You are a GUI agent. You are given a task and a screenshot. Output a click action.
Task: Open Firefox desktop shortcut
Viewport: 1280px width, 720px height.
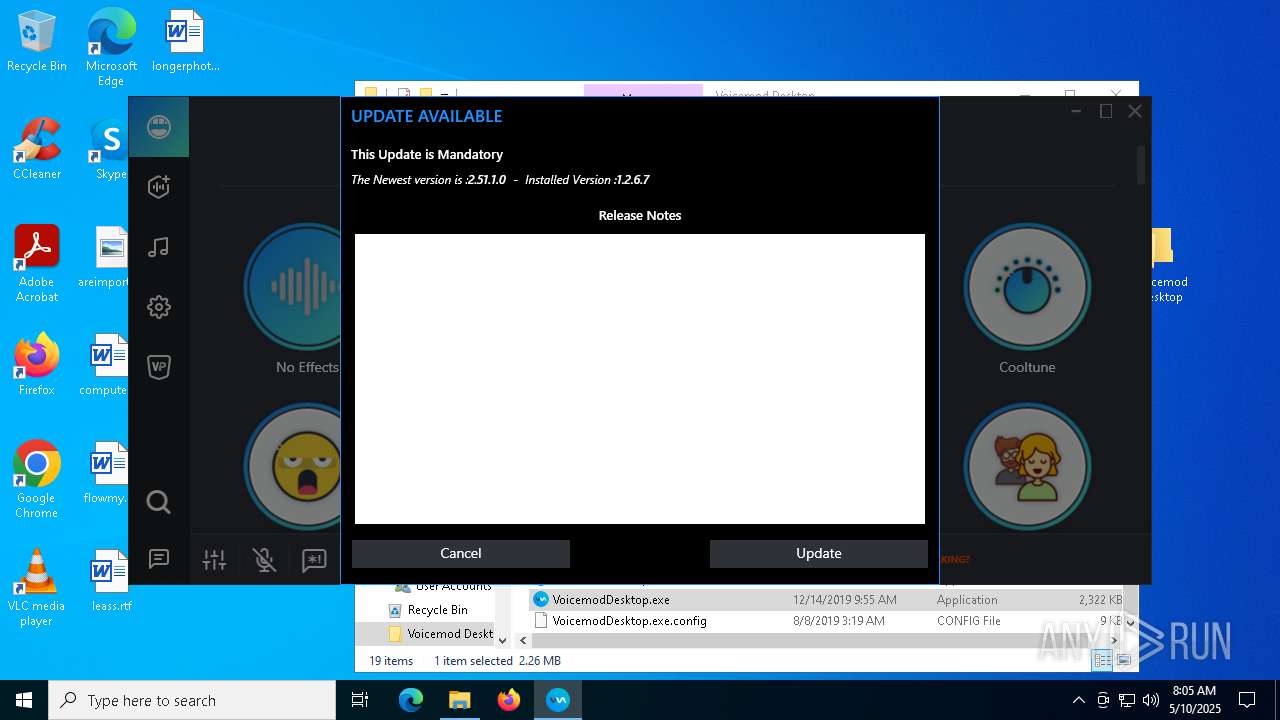pos(37,365)
